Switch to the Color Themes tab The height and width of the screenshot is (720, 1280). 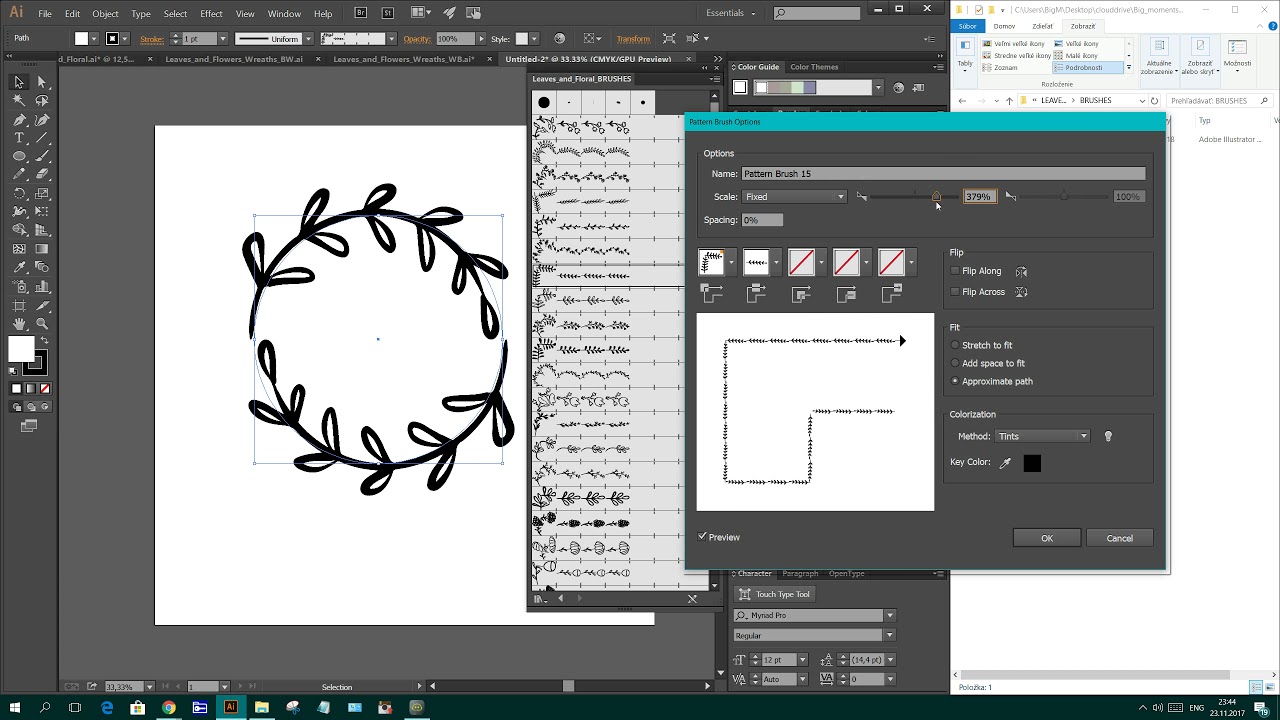814,67
